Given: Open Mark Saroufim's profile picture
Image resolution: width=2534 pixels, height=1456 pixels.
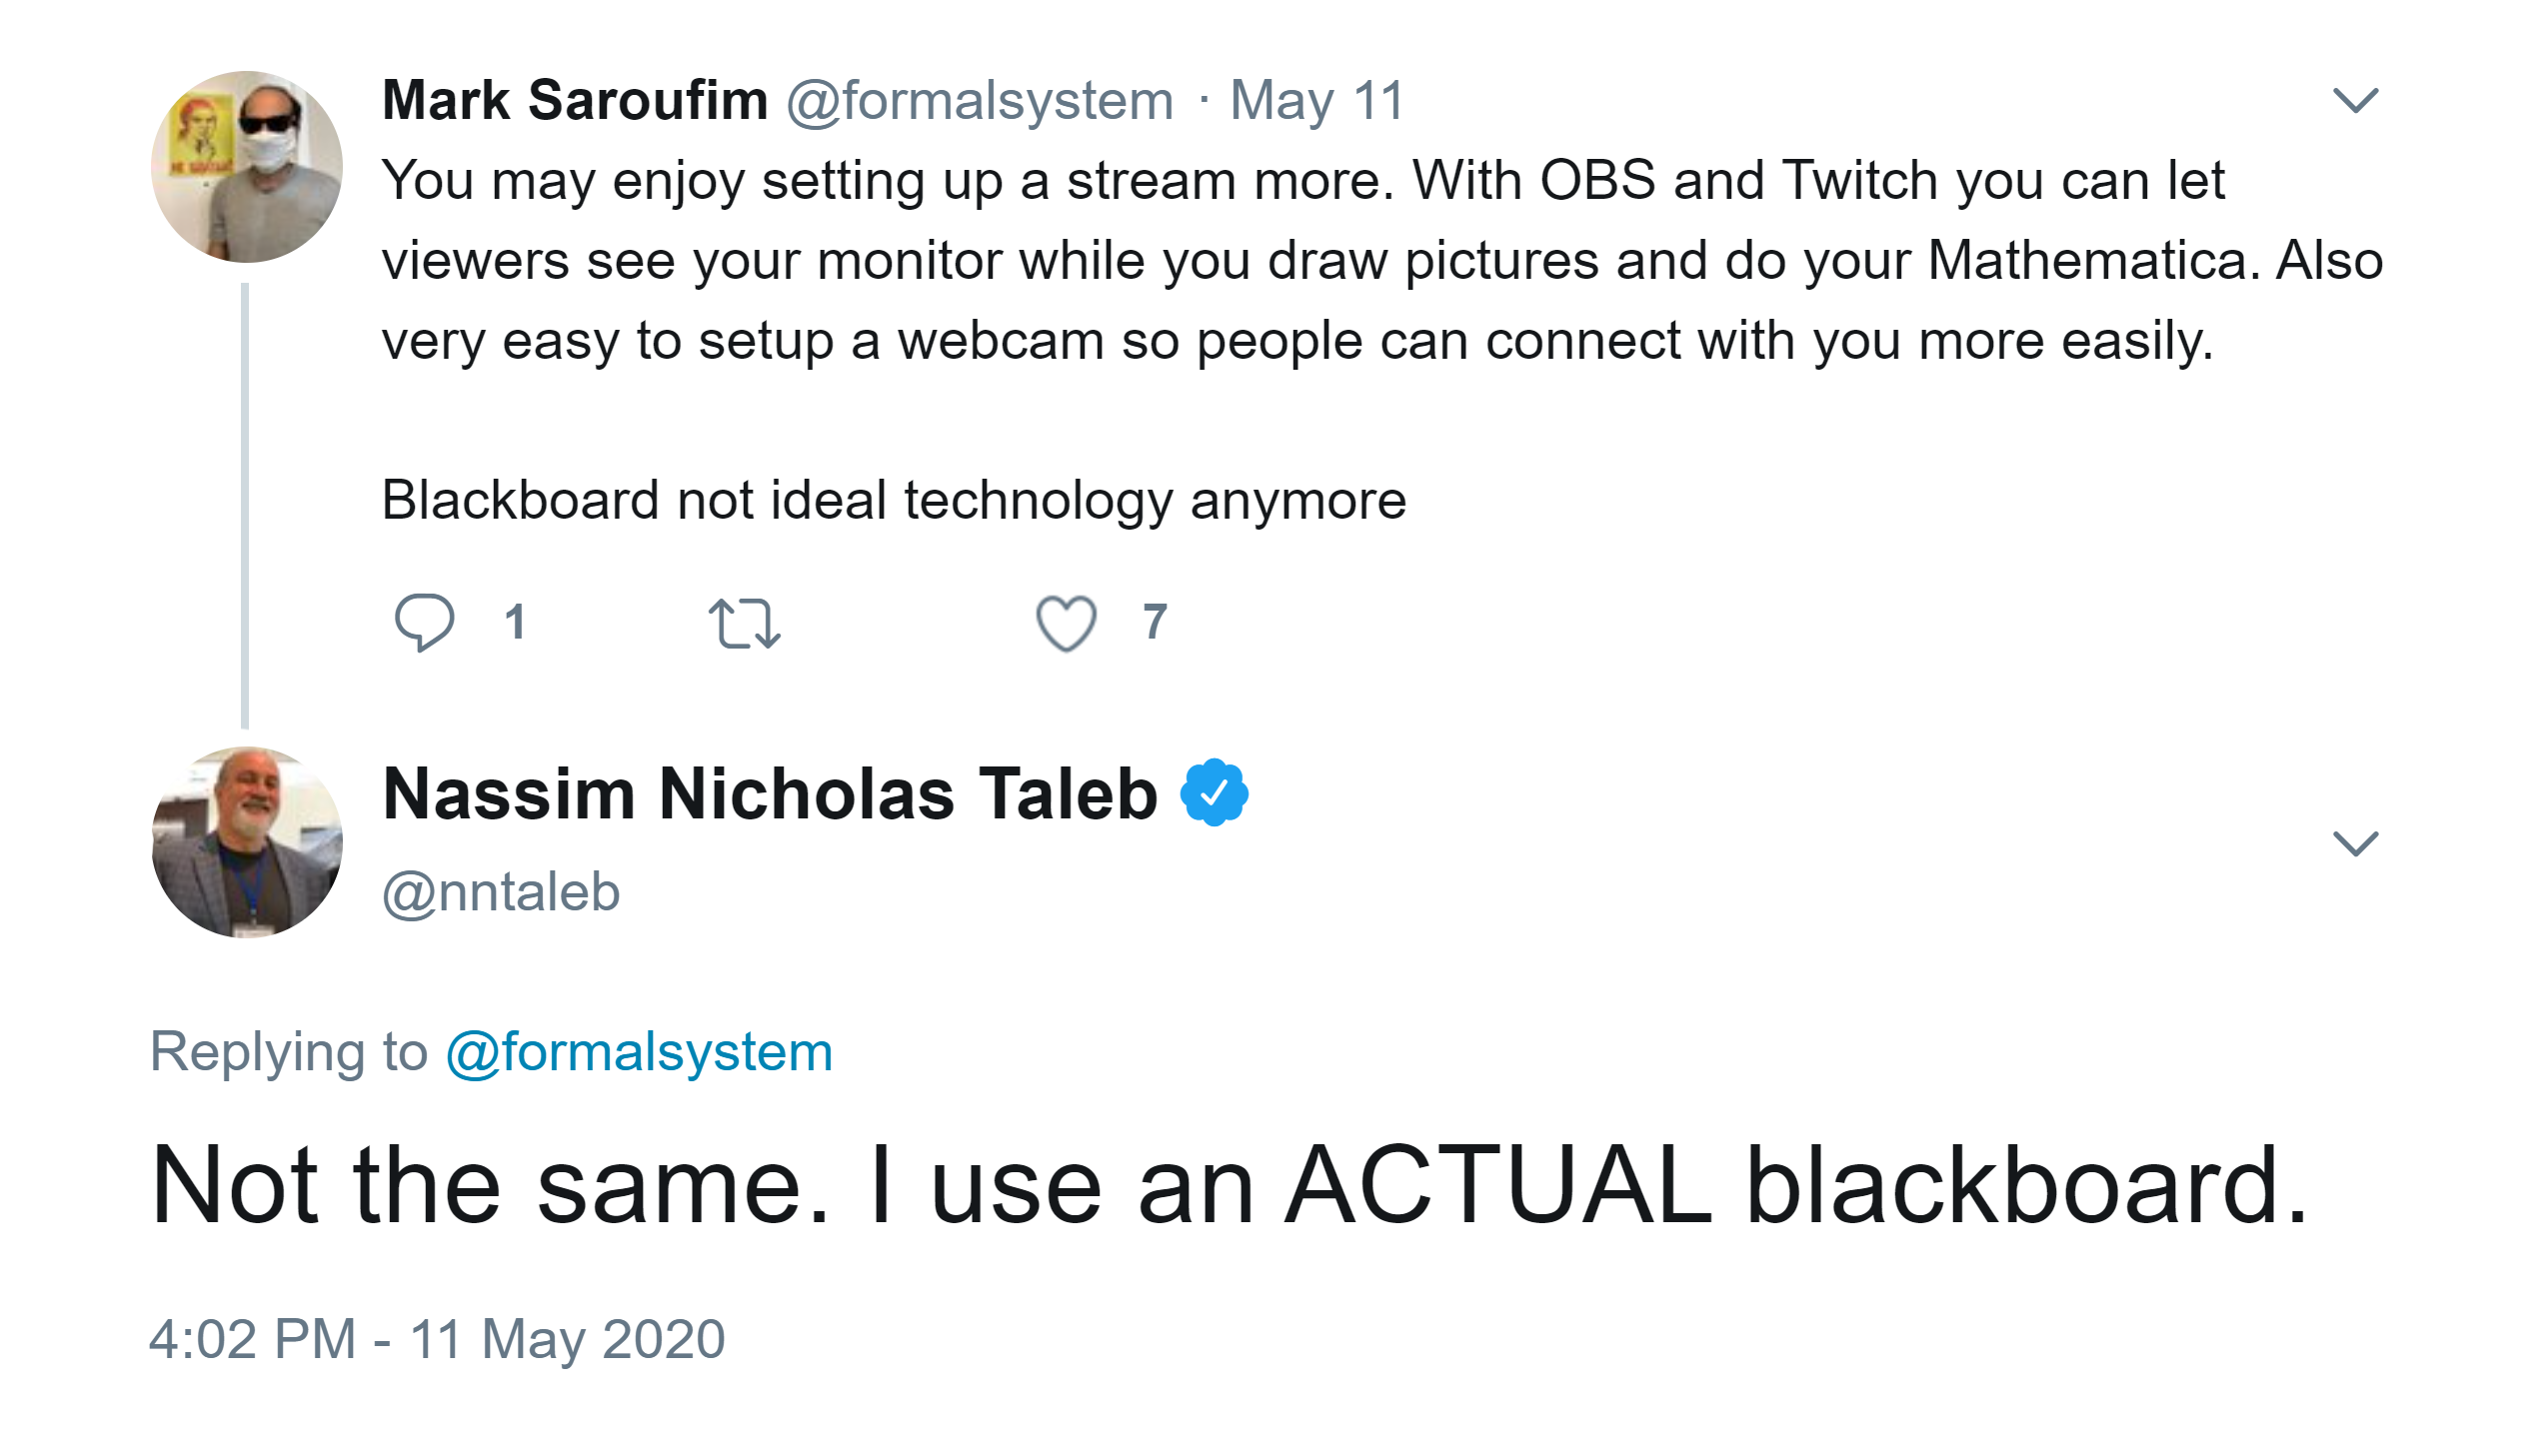Looking at the screenshot, I should pos(247,167).
